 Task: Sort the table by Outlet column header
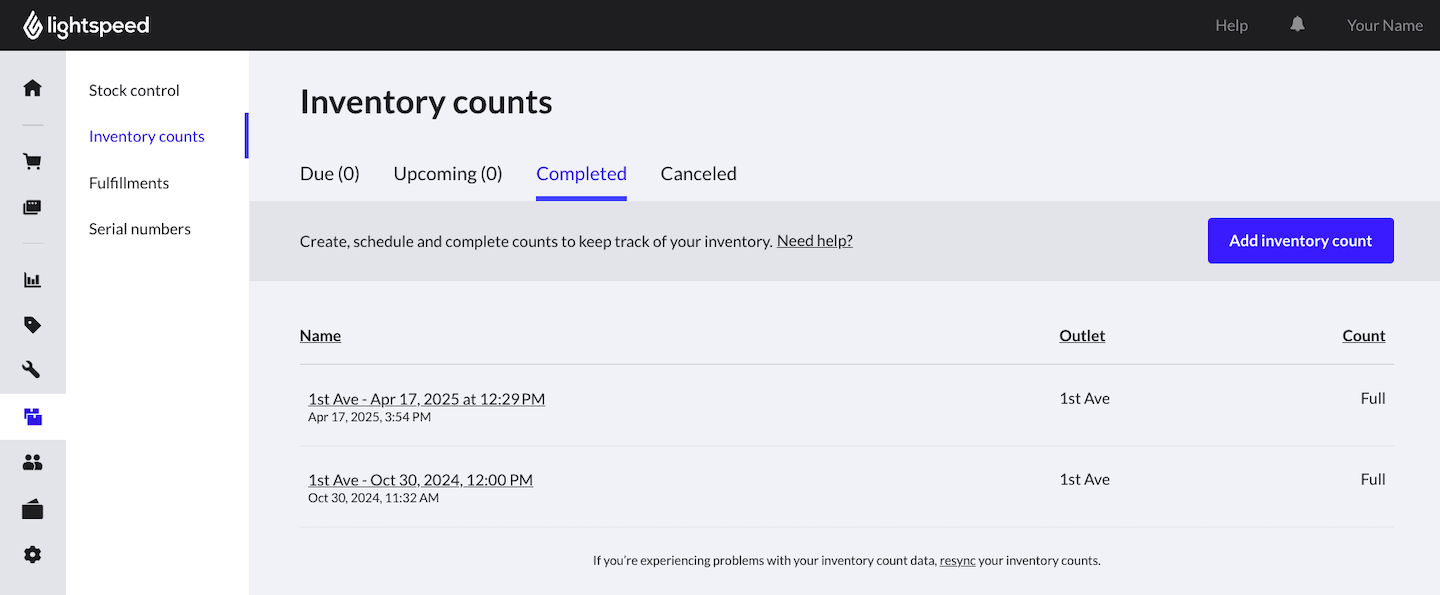(x=1082, y=336)
